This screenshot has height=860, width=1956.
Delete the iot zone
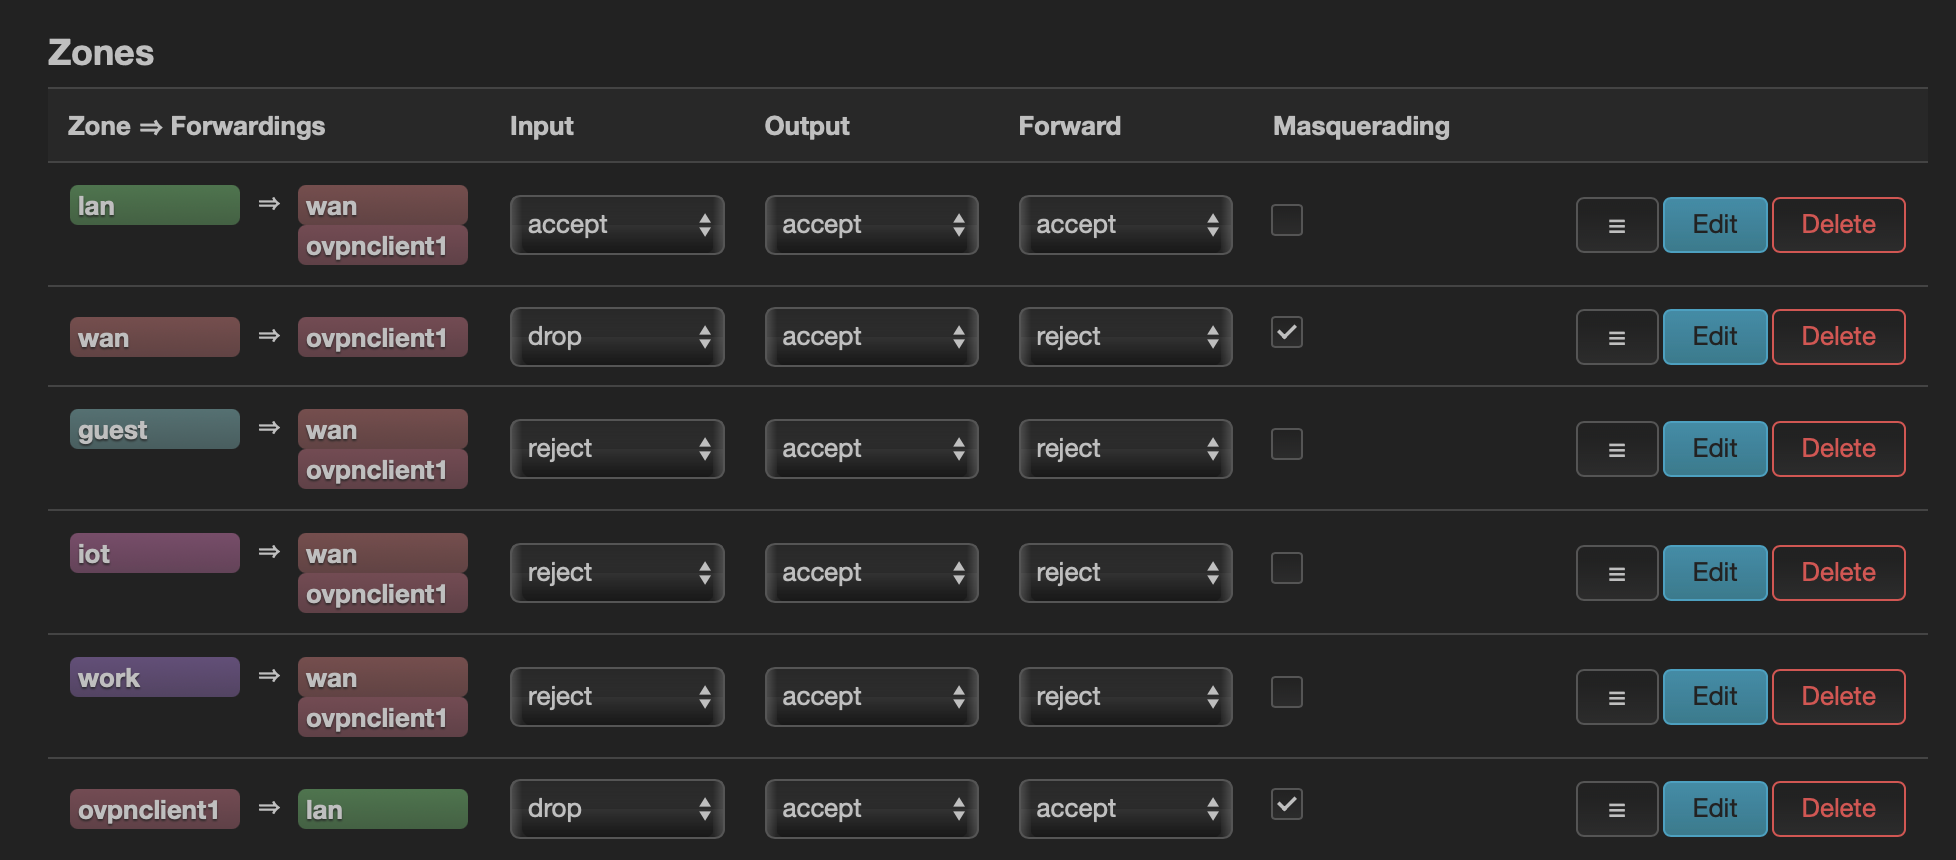tap(1838, 573)
